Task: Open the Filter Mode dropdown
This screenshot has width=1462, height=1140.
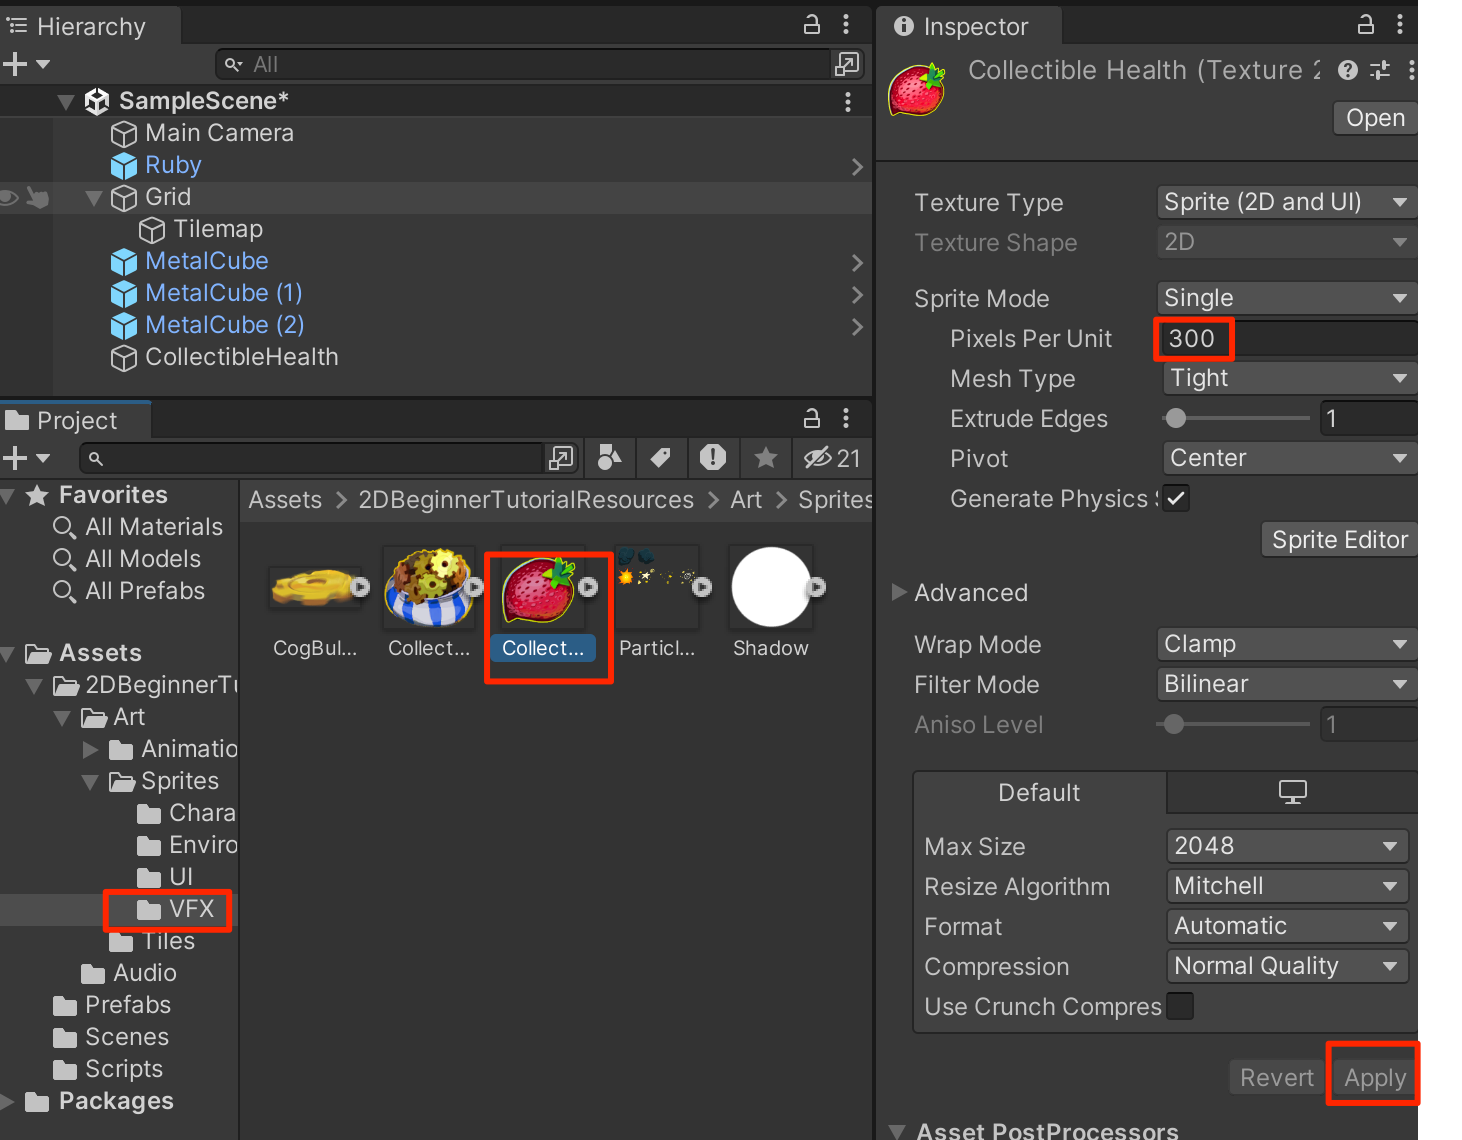Action: (x=1285, y=684)
